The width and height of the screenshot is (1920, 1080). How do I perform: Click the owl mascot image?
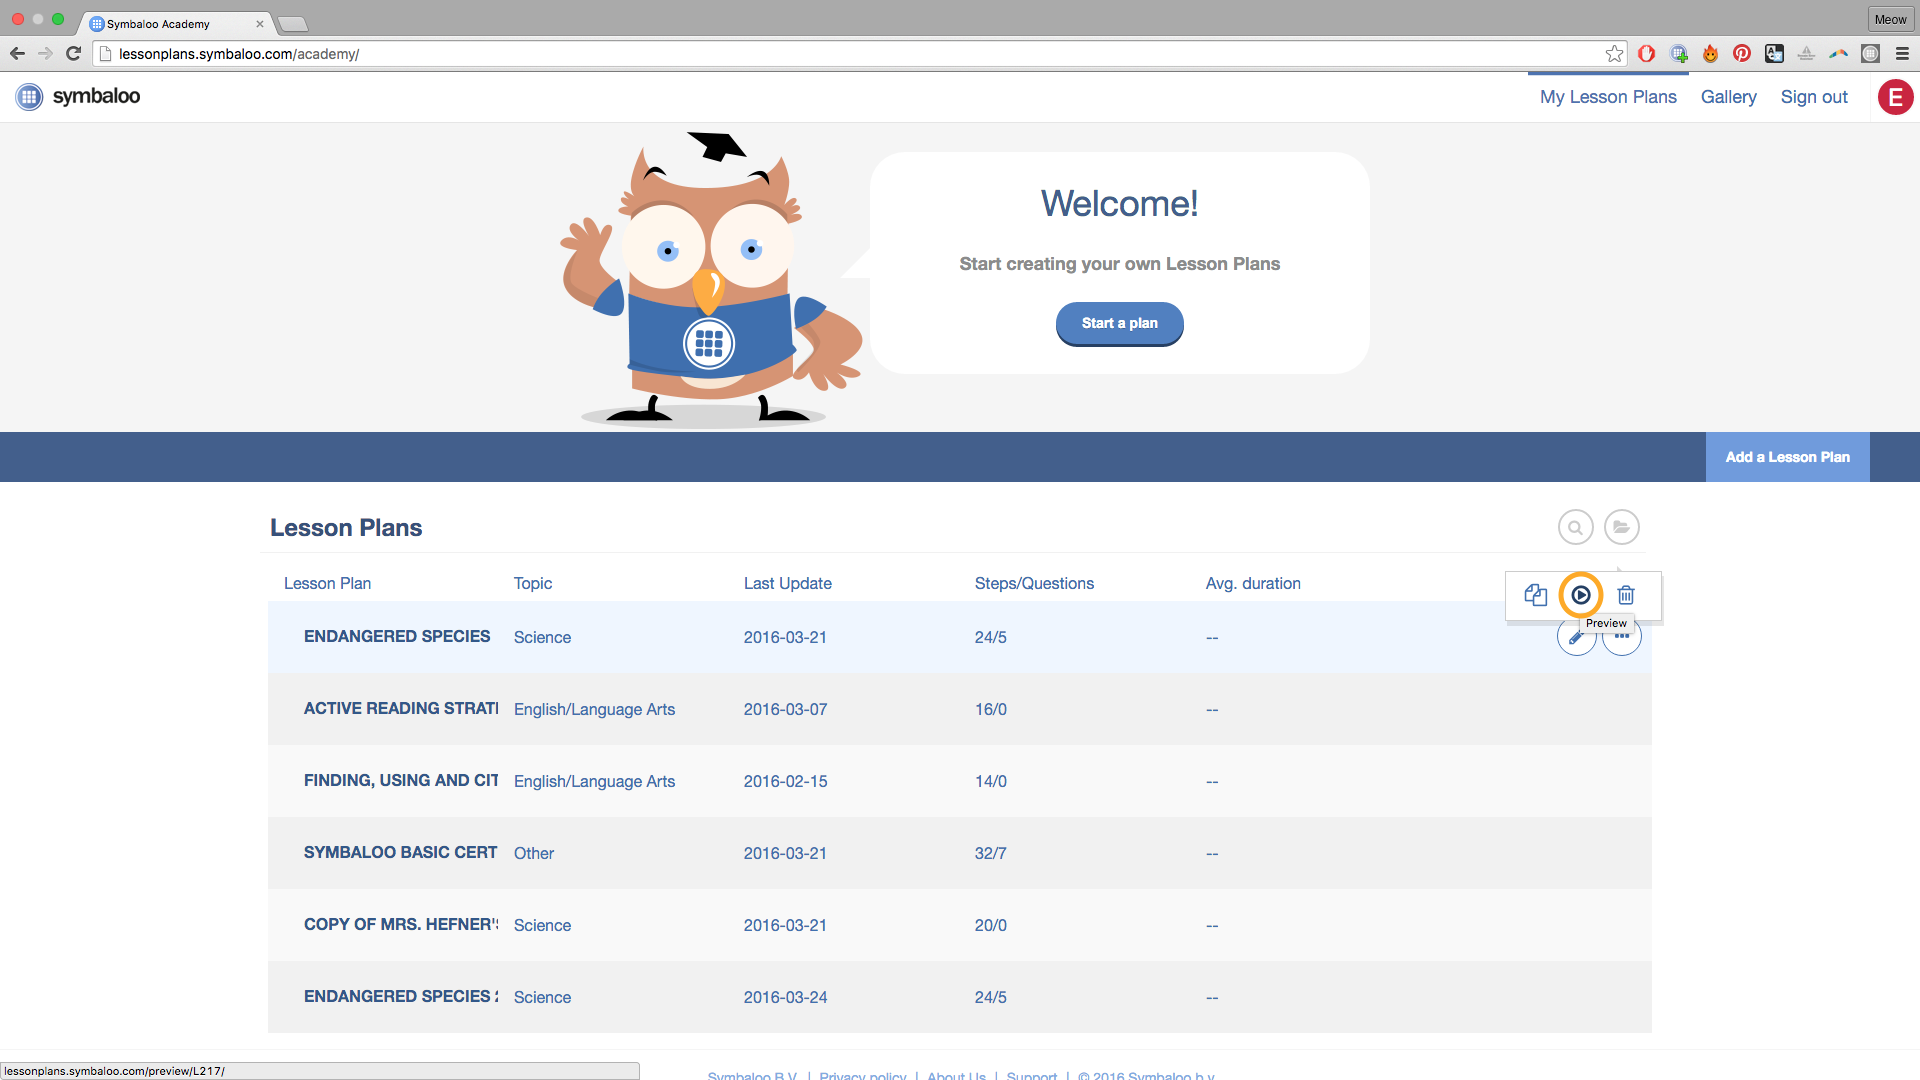(x=711, y=280)
